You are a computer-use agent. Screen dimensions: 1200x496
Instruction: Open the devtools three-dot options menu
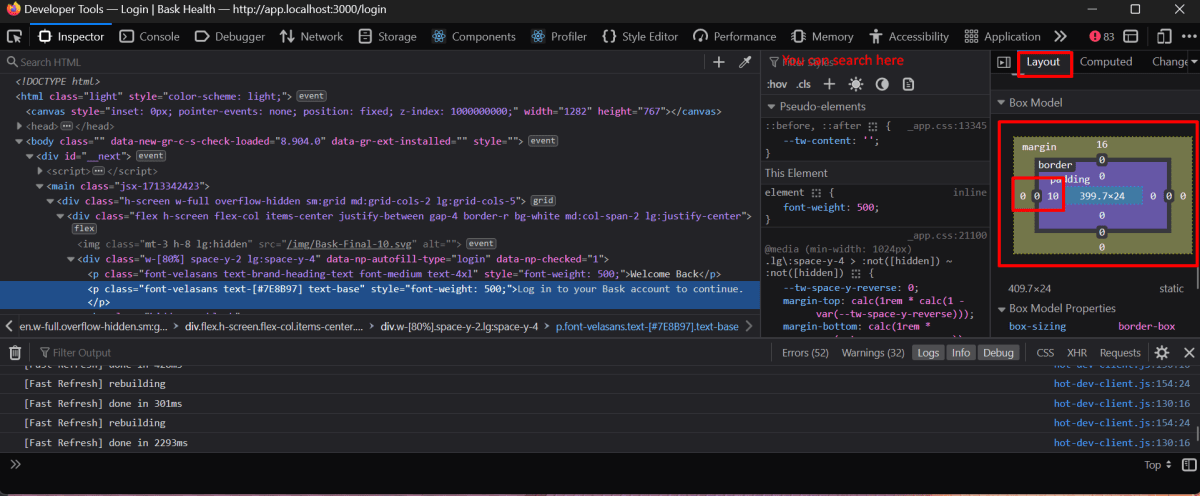(x=1187, y=37)
